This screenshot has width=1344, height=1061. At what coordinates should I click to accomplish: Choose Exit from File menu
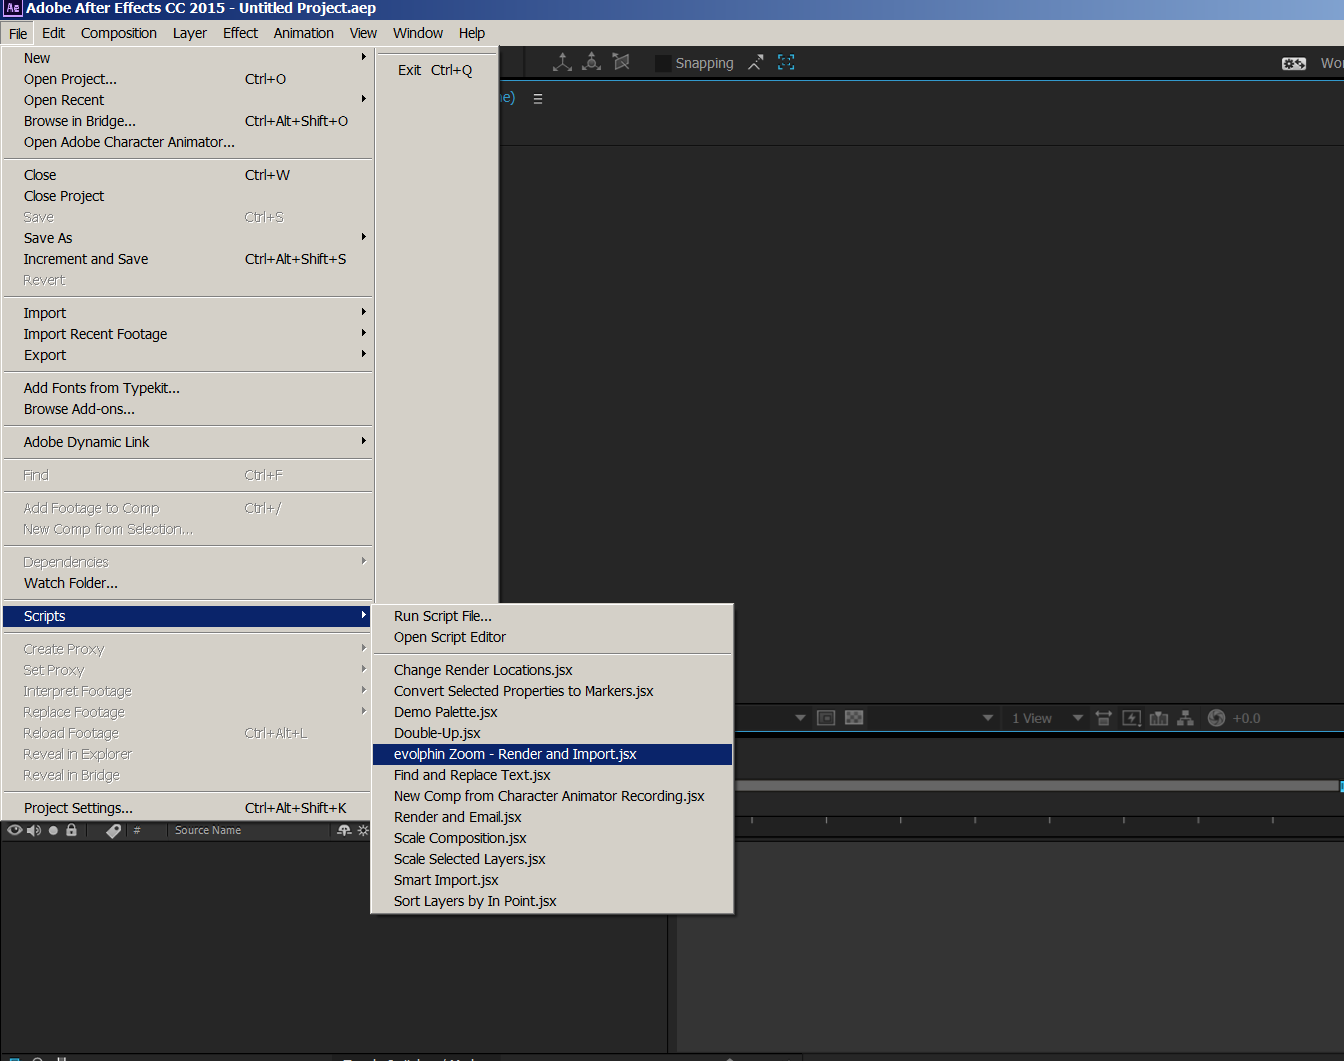point(436,70)
